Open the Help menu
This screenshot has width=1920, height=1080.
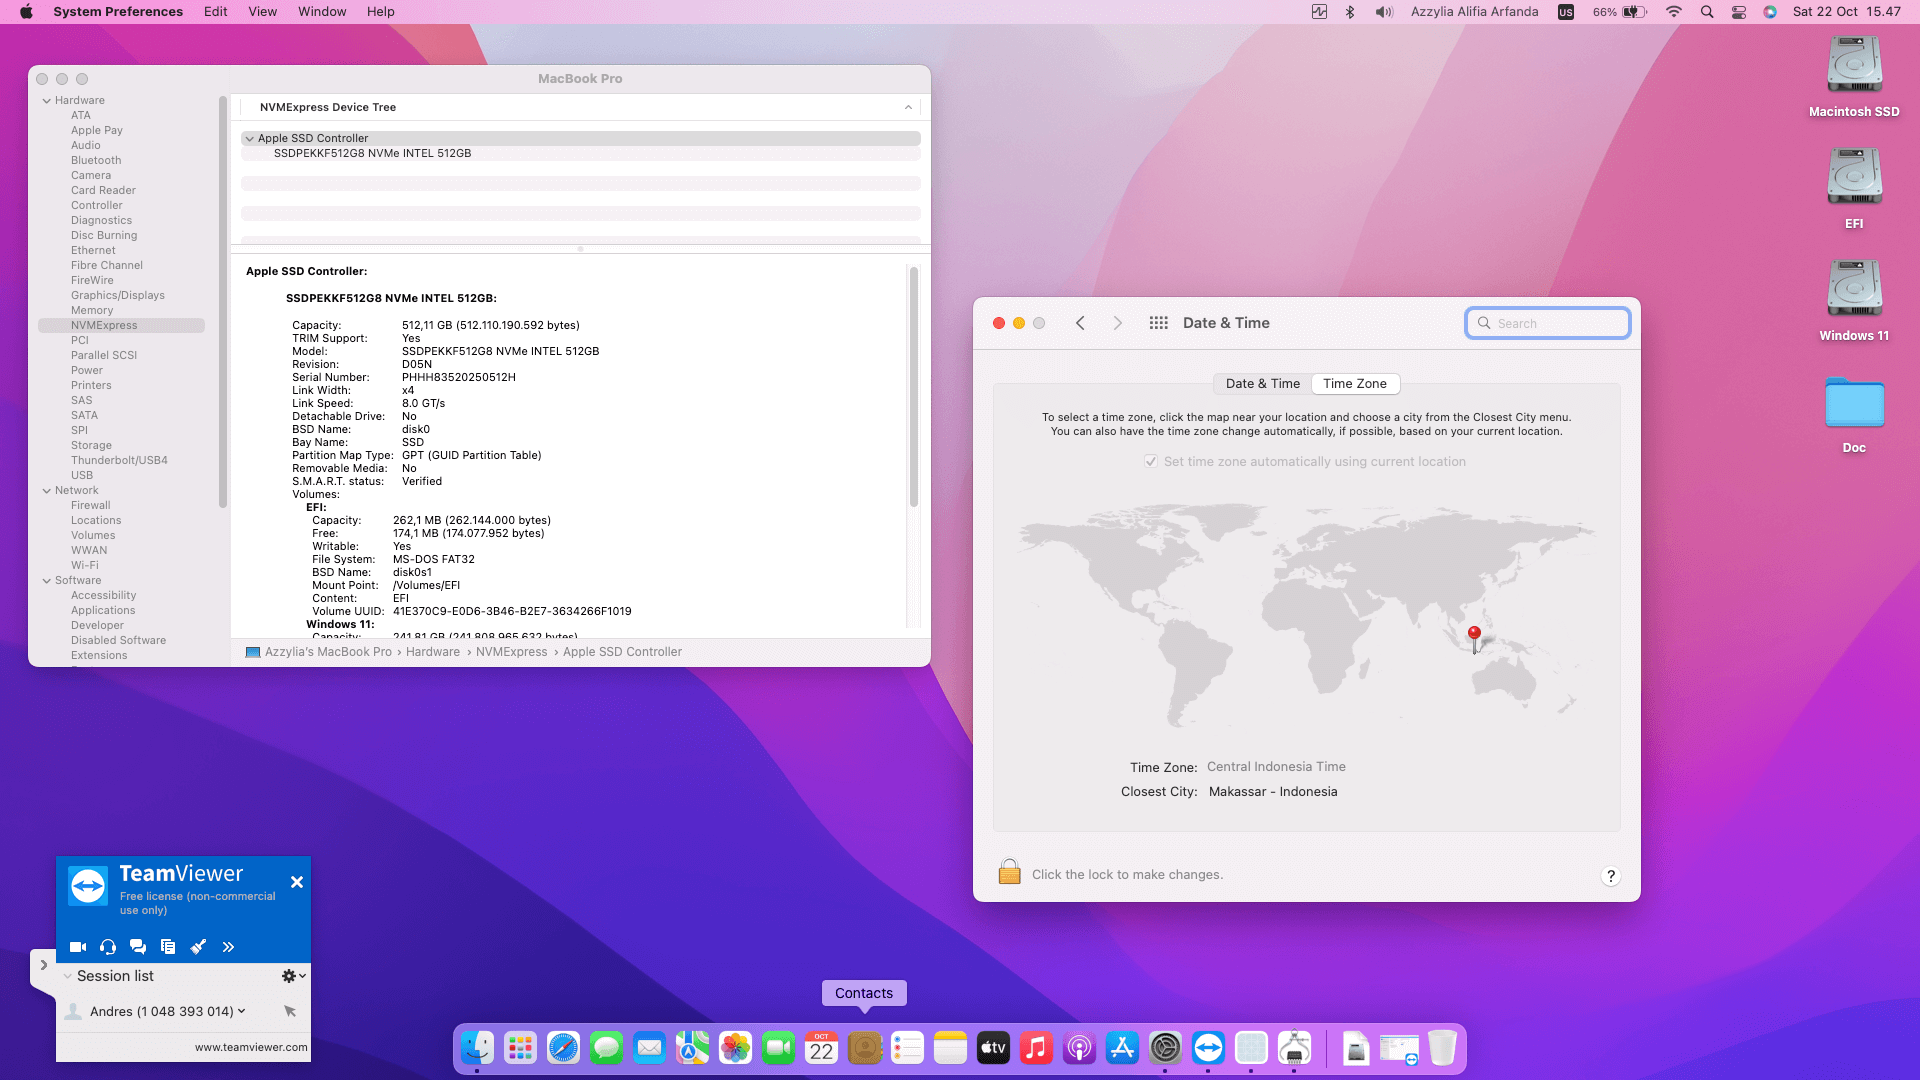(380, 12)
